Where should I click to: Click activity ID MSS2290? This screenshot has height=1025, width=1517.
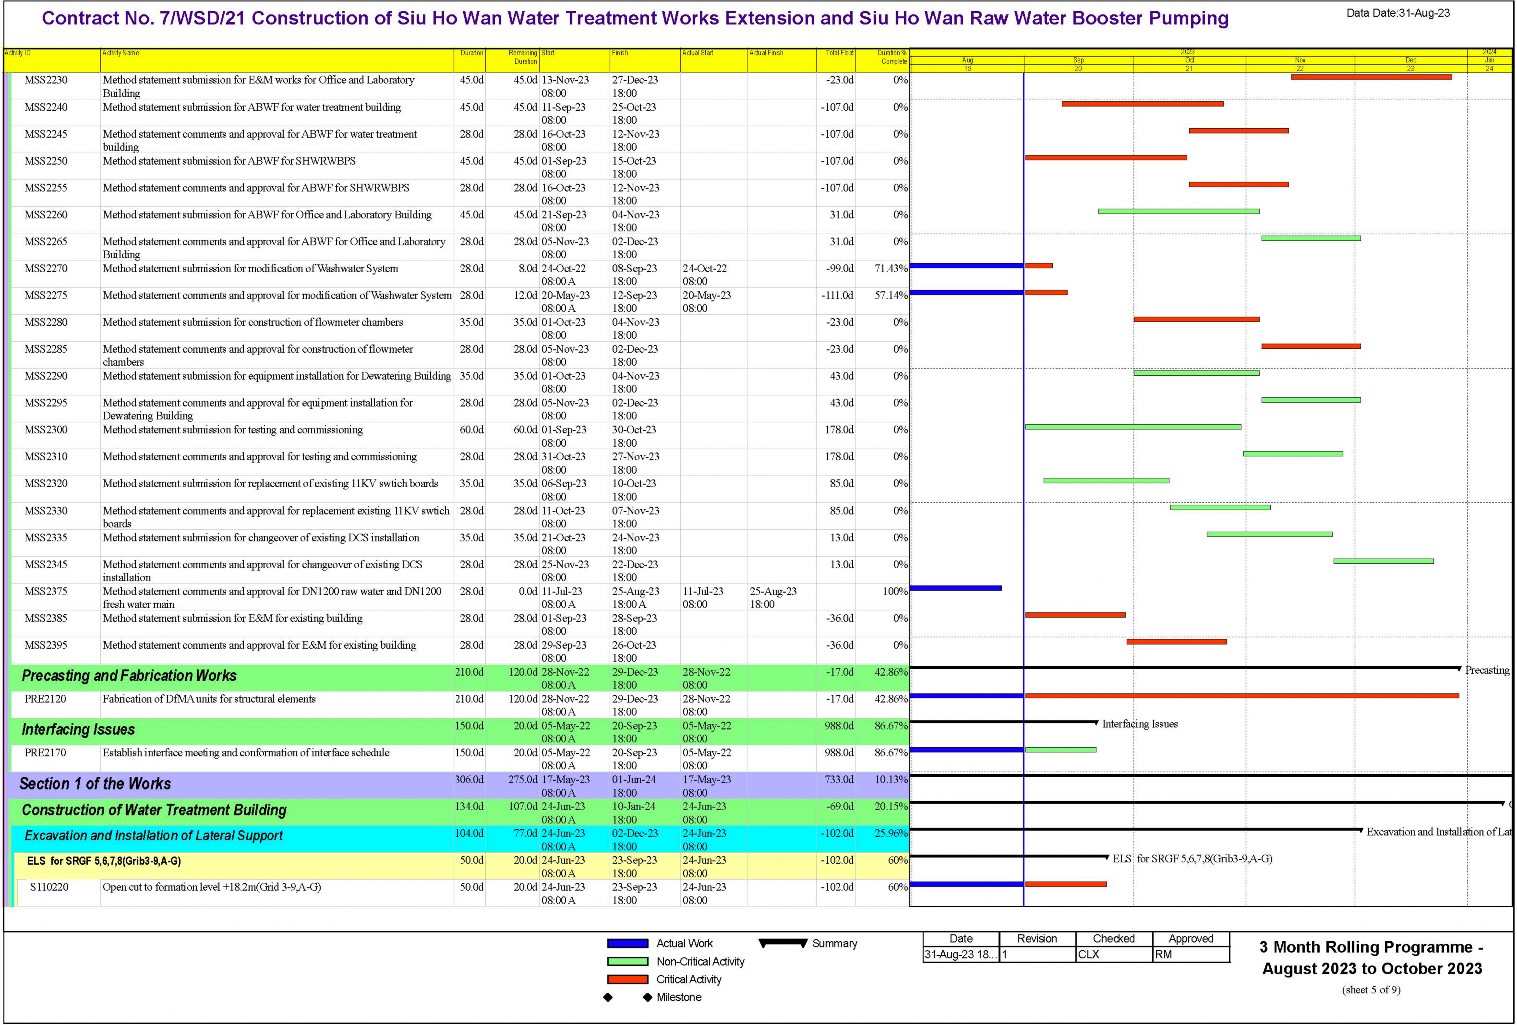pyautogui.click(x=46, y=376)
